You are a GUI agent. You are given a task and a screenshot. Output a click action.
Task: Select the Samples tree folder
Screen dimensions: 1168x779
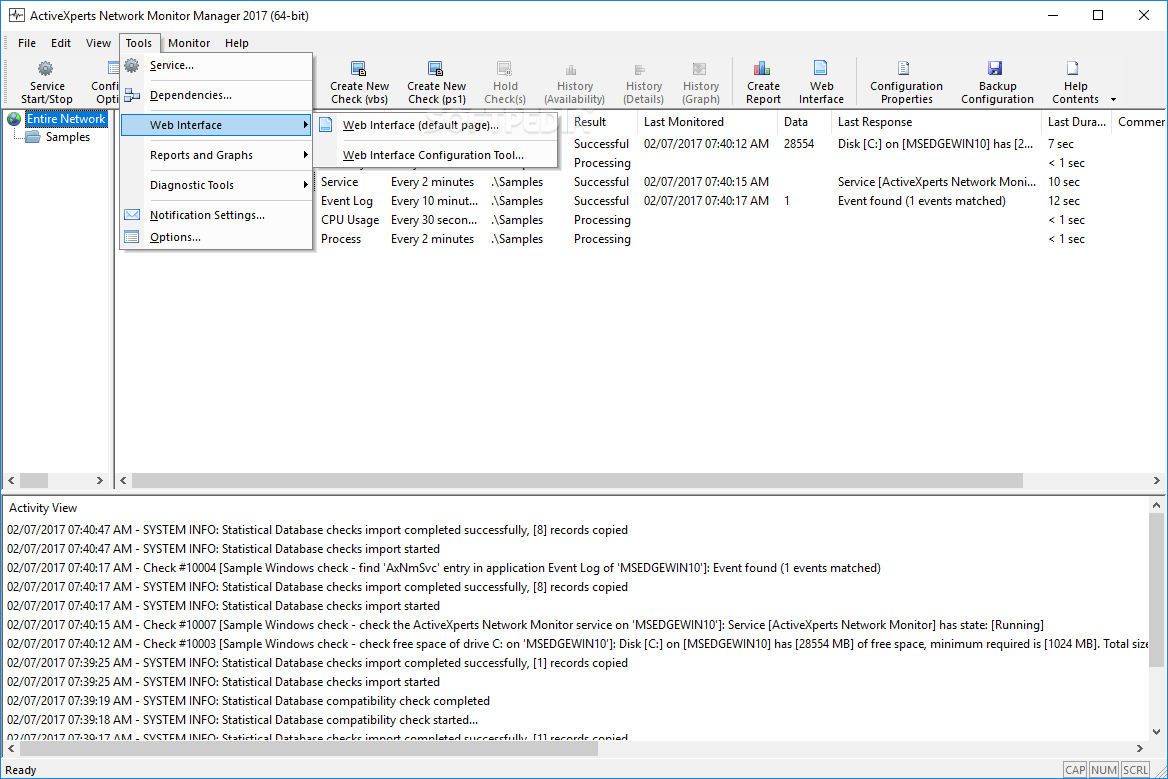68,137
